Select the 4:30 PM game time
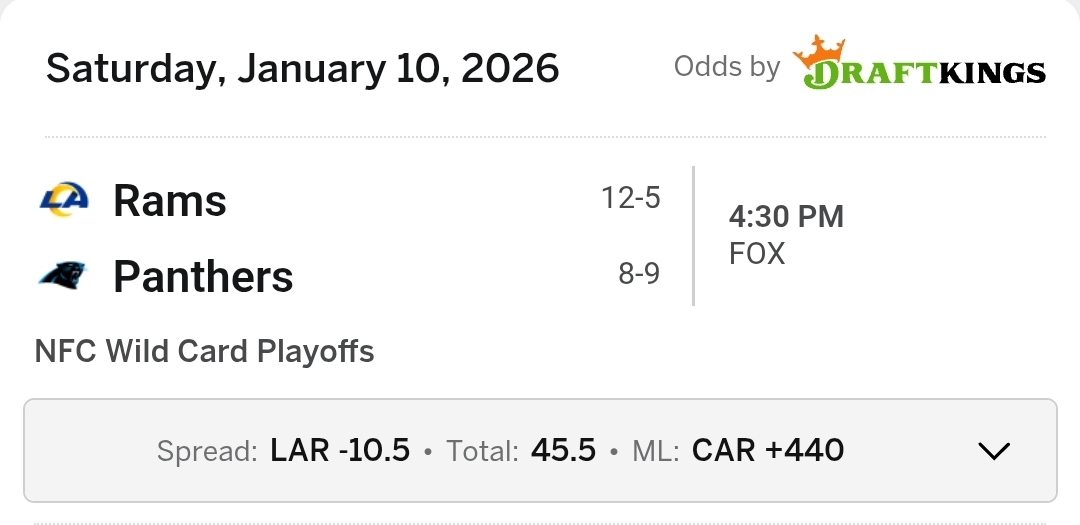The width and height of the screenshot is (1080, 525). tap(786, 216)
